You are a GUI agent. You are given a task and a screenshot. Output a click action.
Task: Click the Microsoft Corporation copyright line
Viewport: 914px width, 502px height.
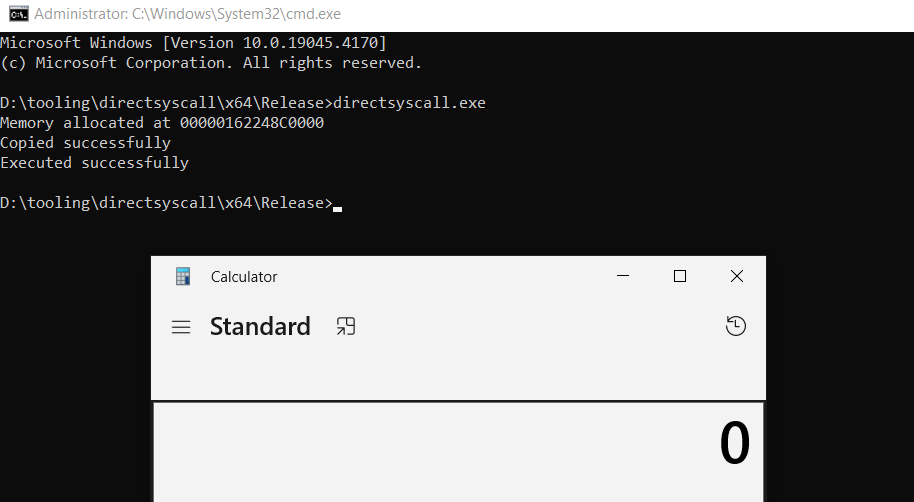point(210,63)
